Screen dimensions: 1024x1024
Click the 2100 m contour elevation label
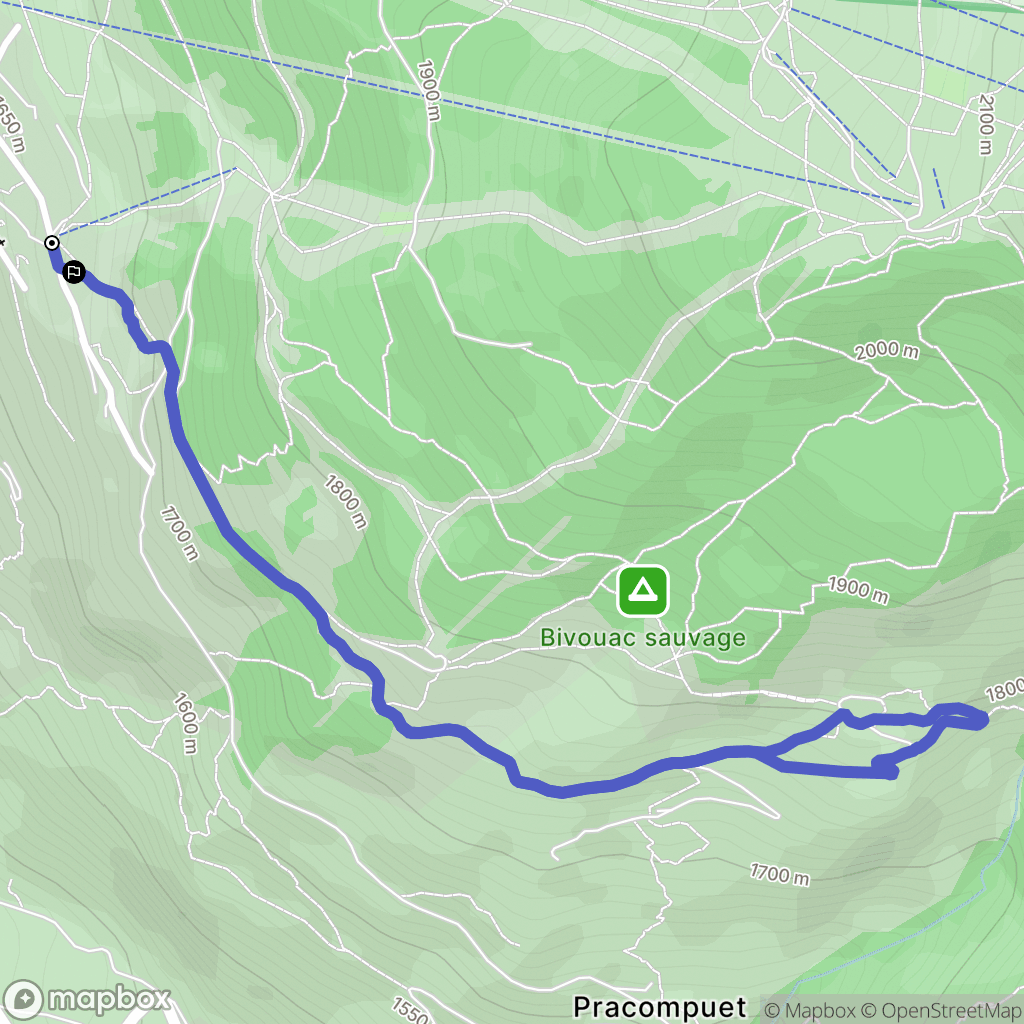coord(986,125)
